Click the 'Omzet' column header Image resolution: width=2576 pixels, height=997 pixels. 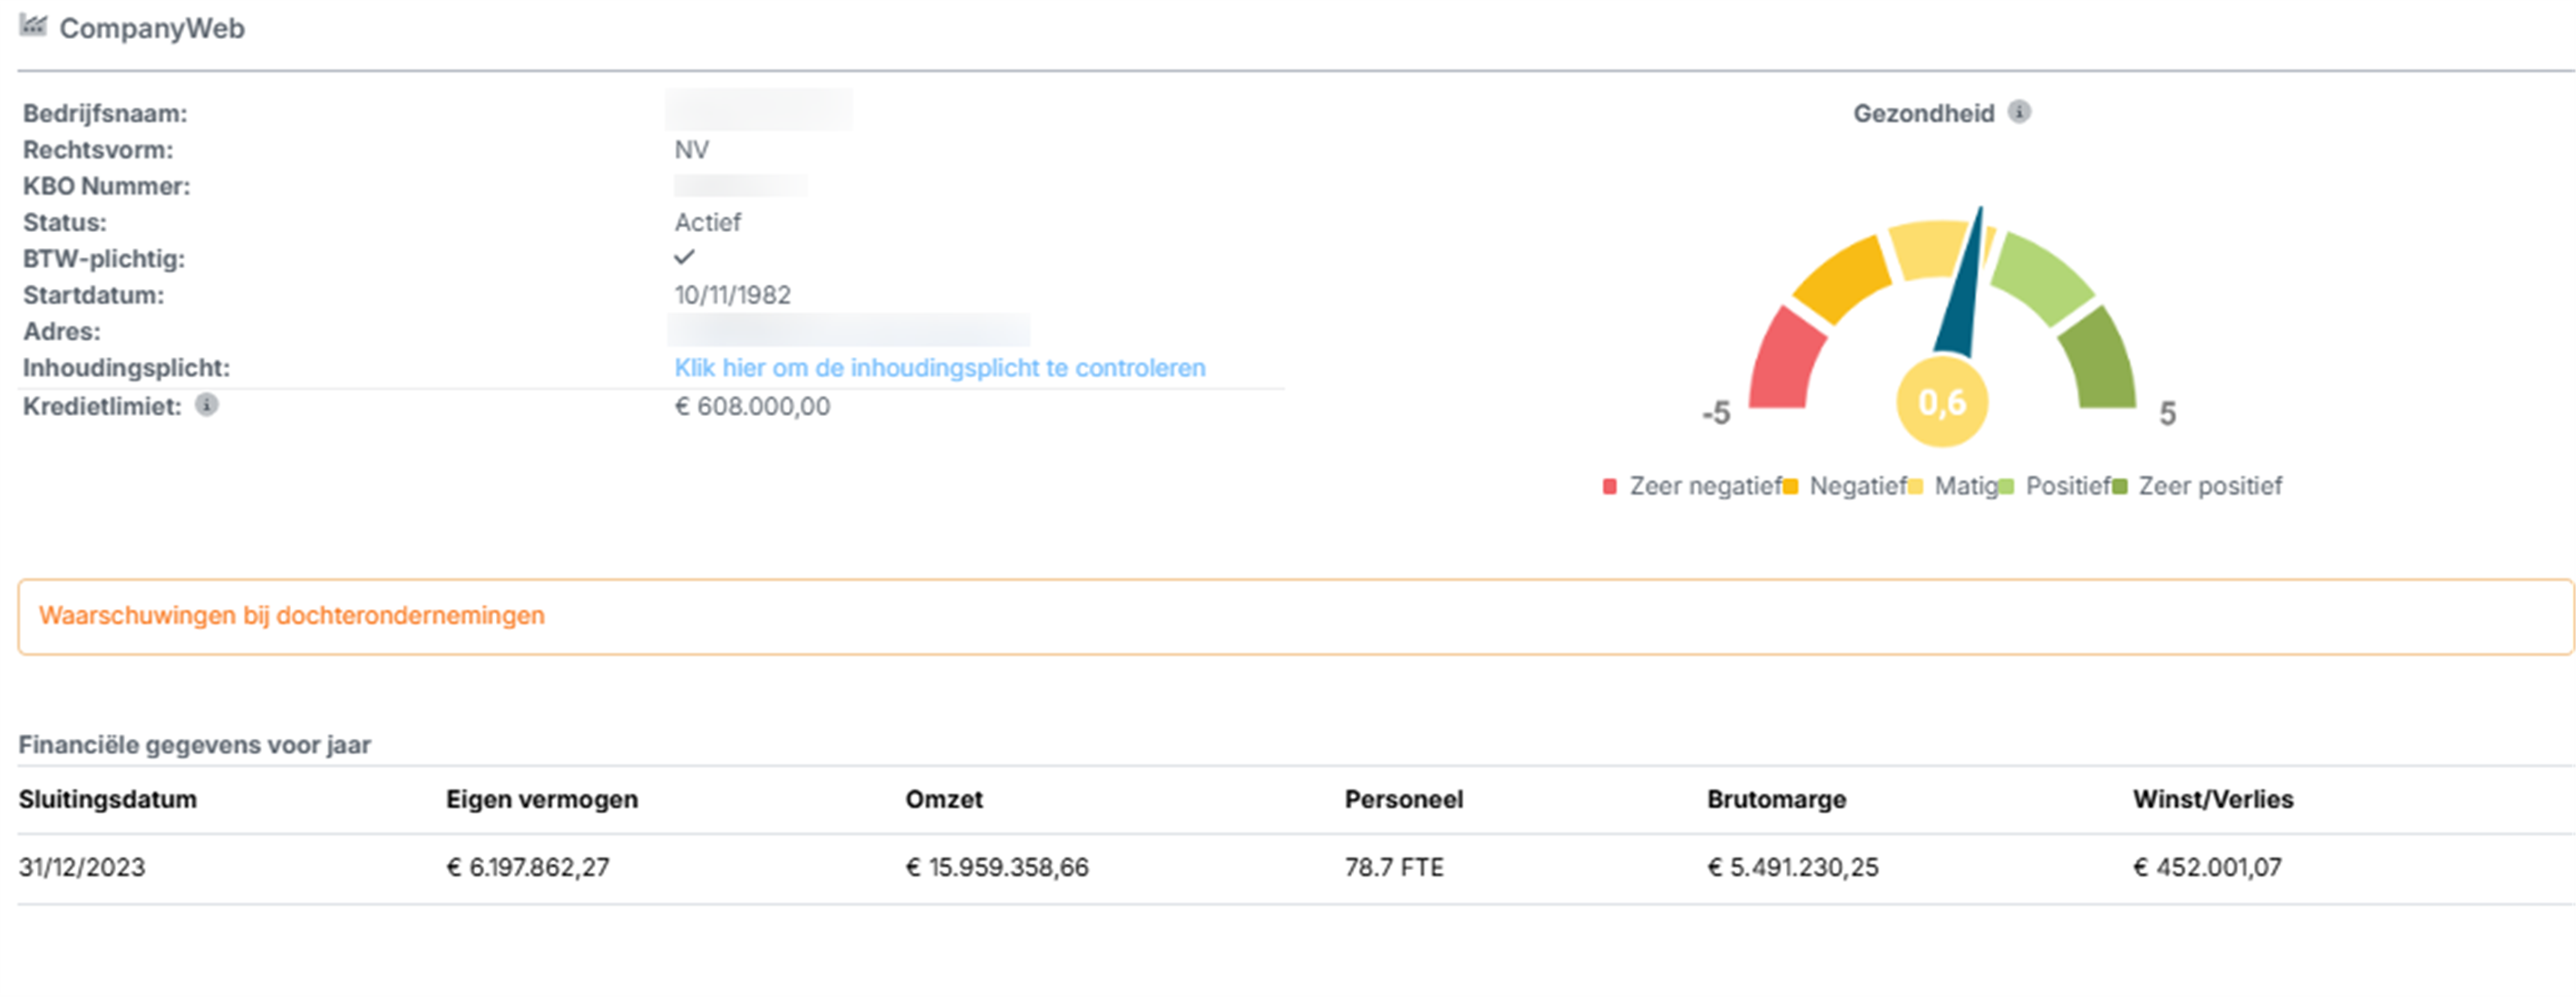943,799
